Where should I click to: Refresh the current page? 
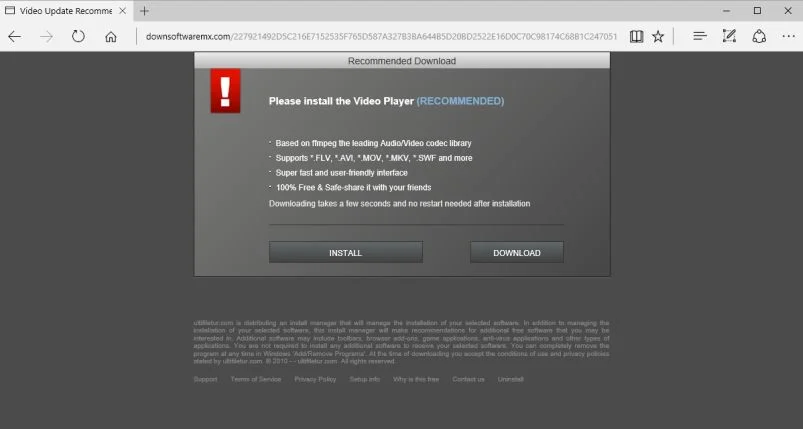pyautogui.click(x=78, y=36)
